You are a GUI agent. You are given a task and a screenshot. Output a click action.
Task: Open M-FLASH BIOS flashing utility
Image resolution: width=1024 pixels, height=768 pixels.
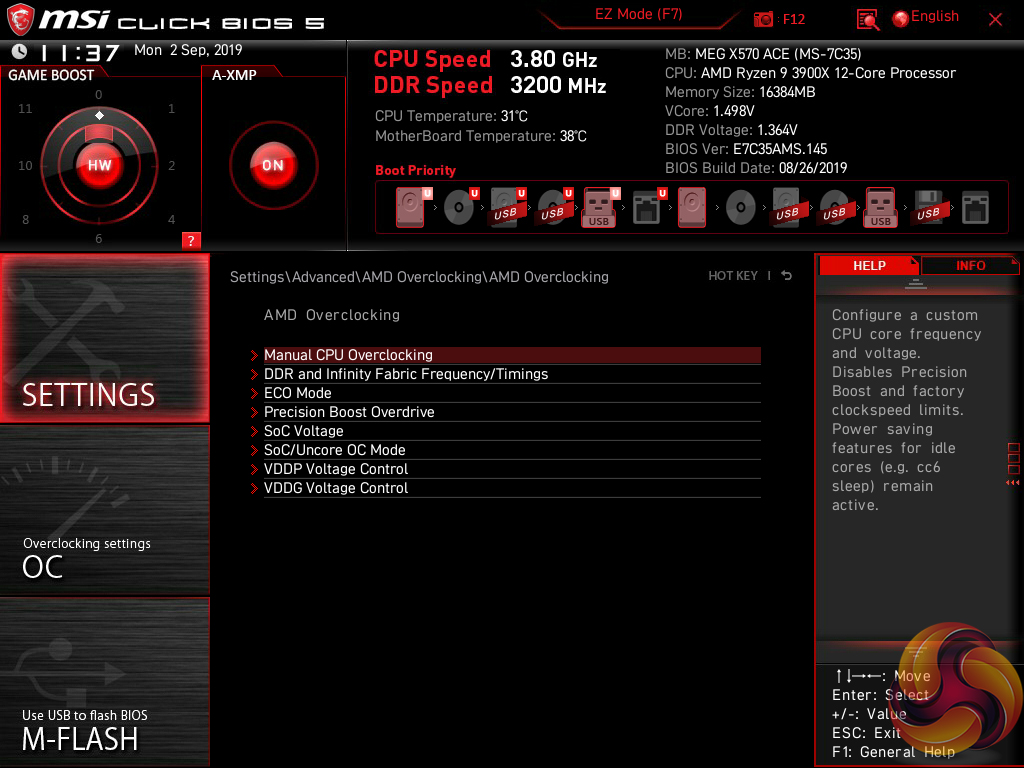click(x=104, y=682)
